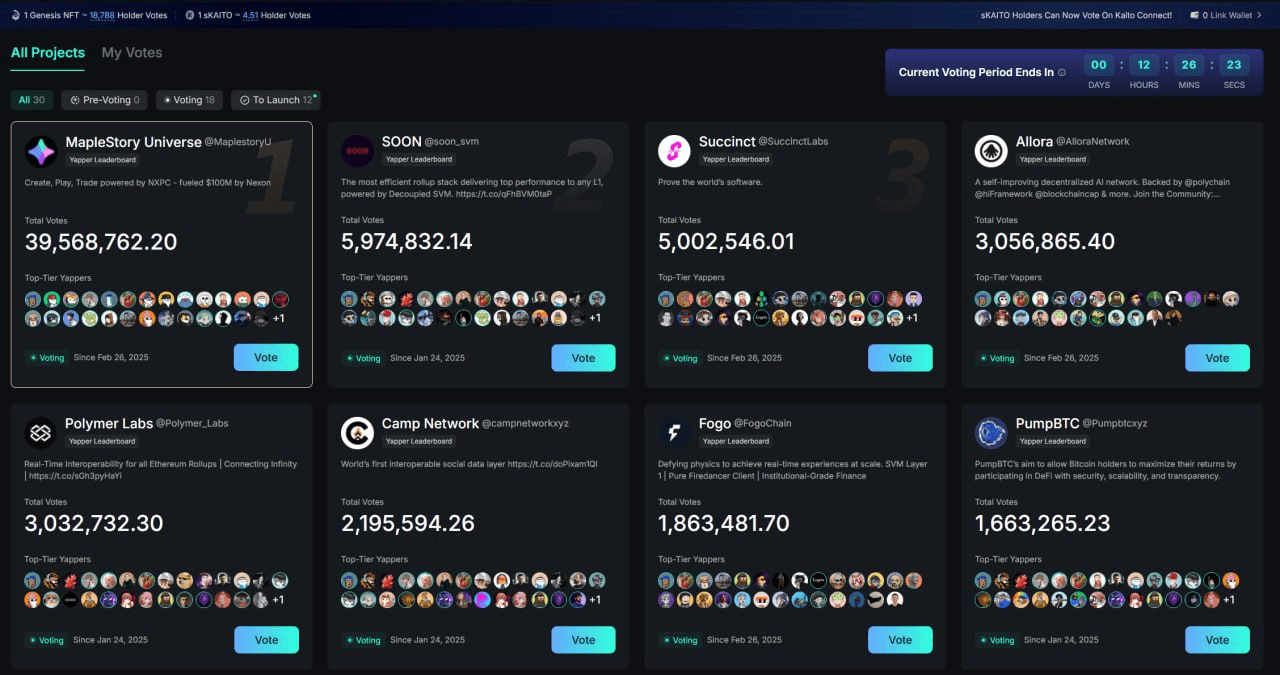Image resolution: width=1280 pixels, height=675 pixels.
Task: Filter projects by Pre-Voting
Action: pos(104,100)
